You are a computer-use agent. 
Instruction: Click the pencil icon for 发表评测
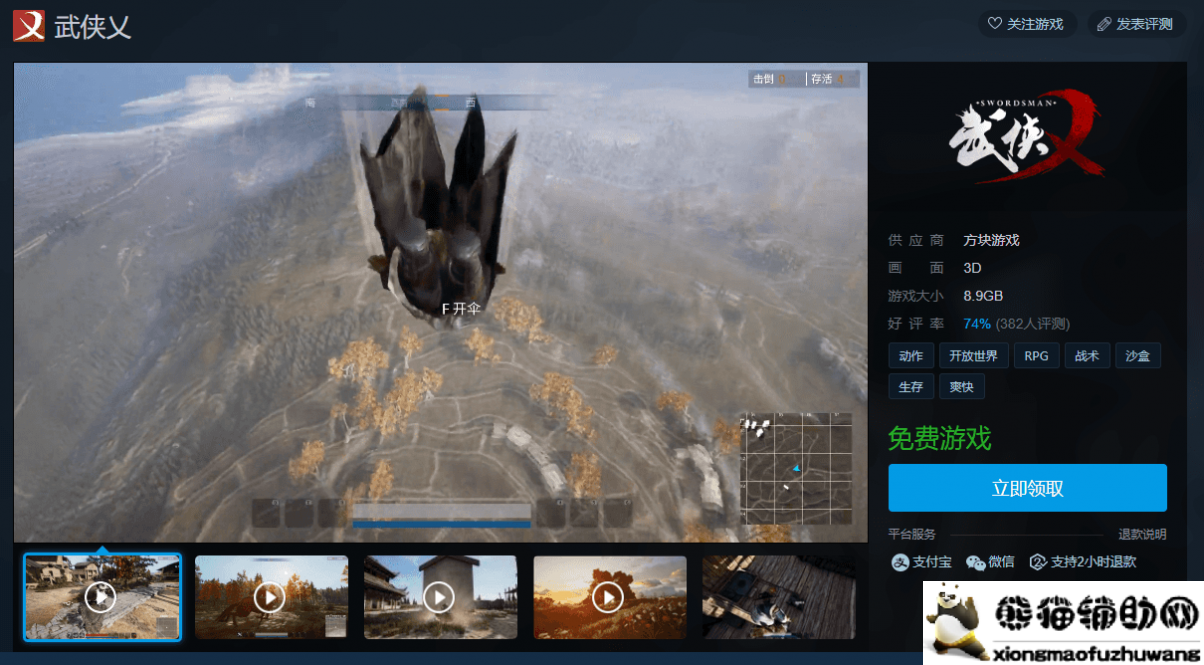[1104, 24]
